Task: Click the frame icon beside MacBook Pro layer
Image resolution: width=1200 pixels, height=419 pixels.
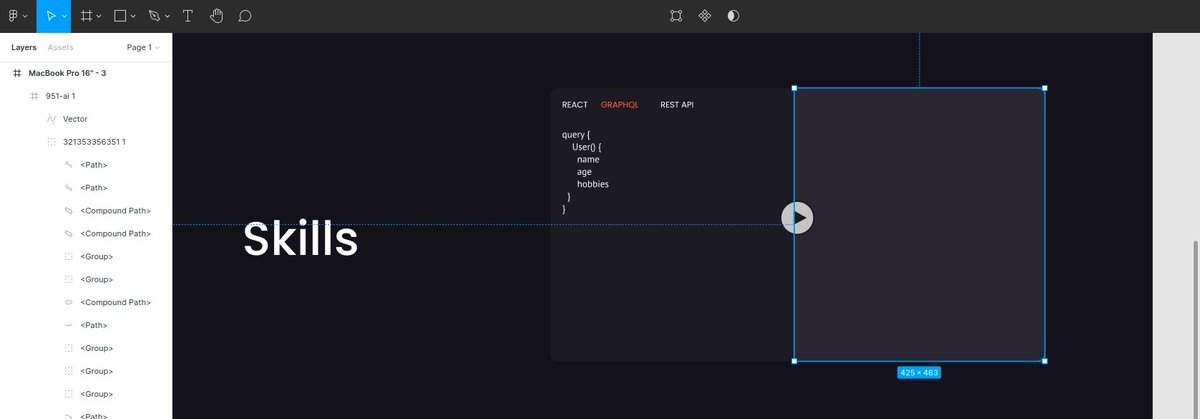Action: [17, 73]
